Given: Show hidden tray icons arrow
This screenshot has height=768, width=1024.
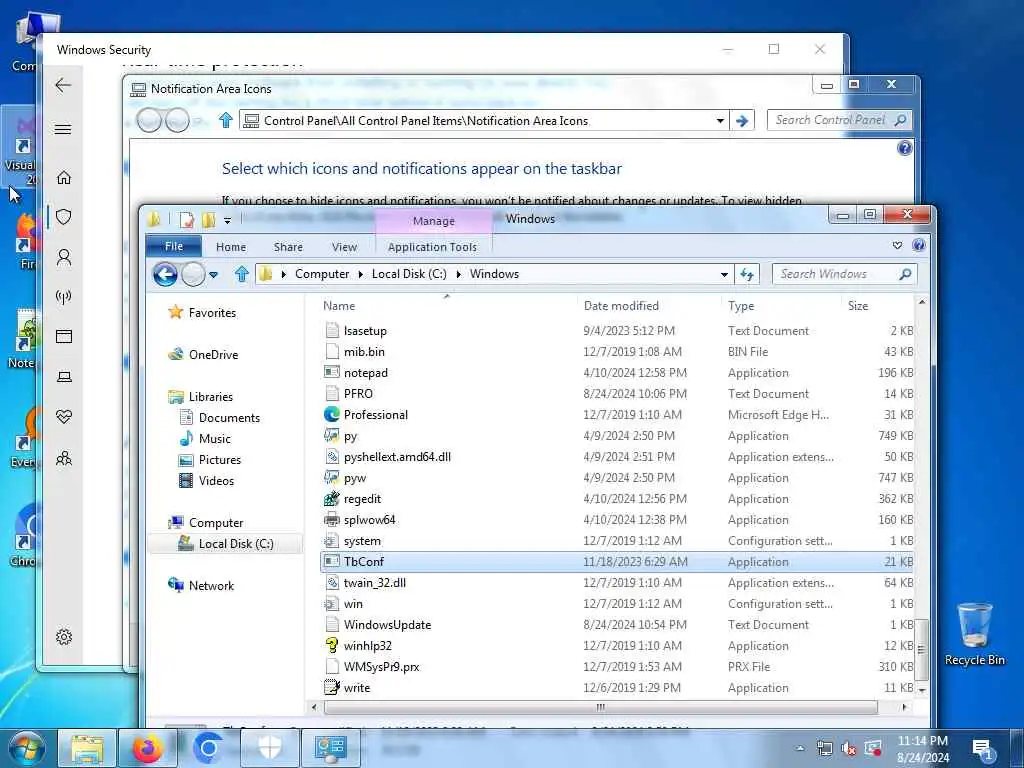Looking at the screenshot, I should tap(800, 749).
